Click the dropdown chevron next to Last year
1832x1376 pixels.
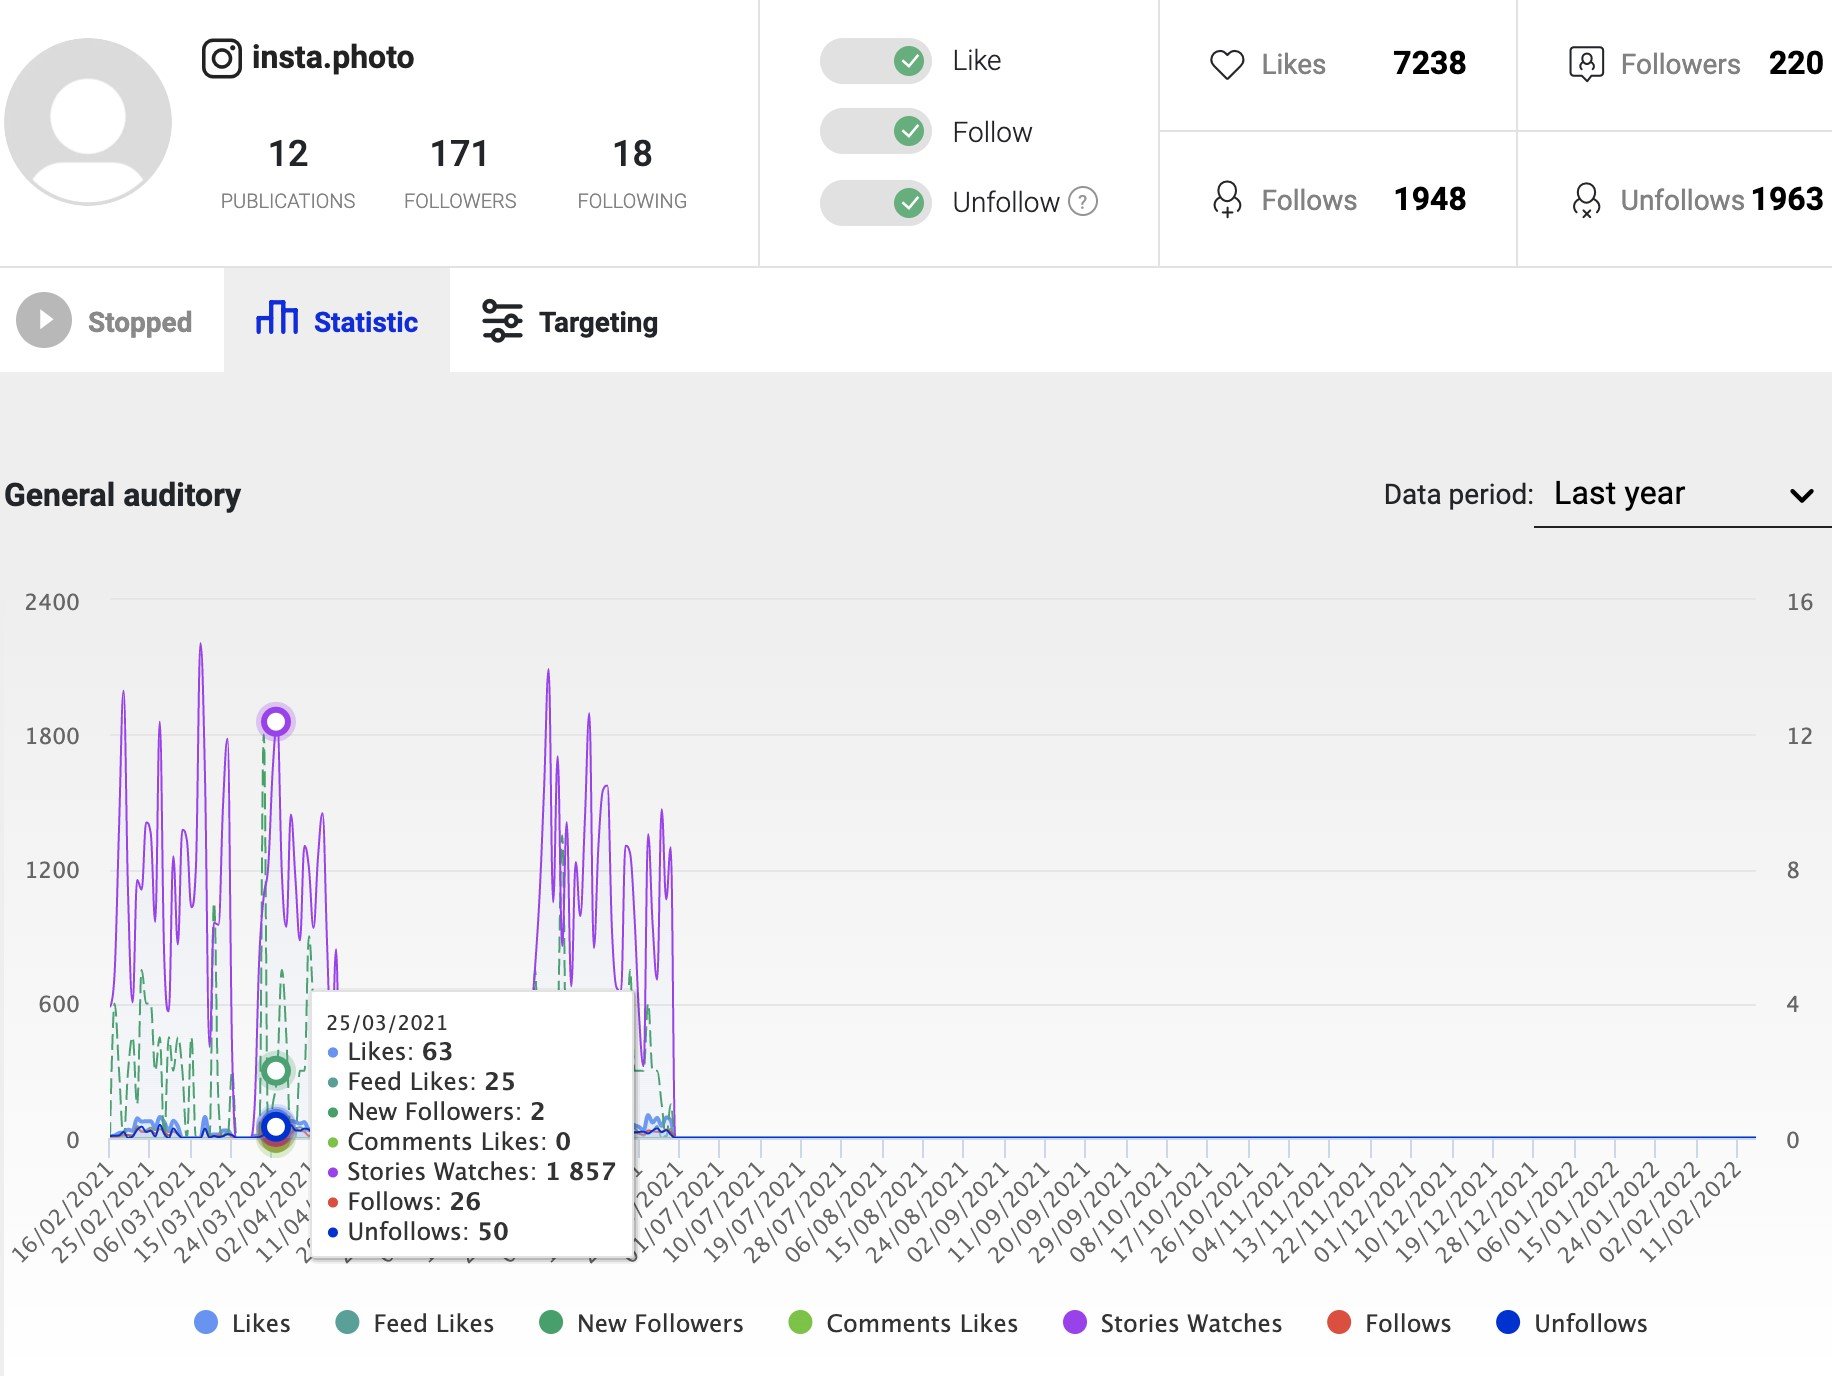point(1802,495)
